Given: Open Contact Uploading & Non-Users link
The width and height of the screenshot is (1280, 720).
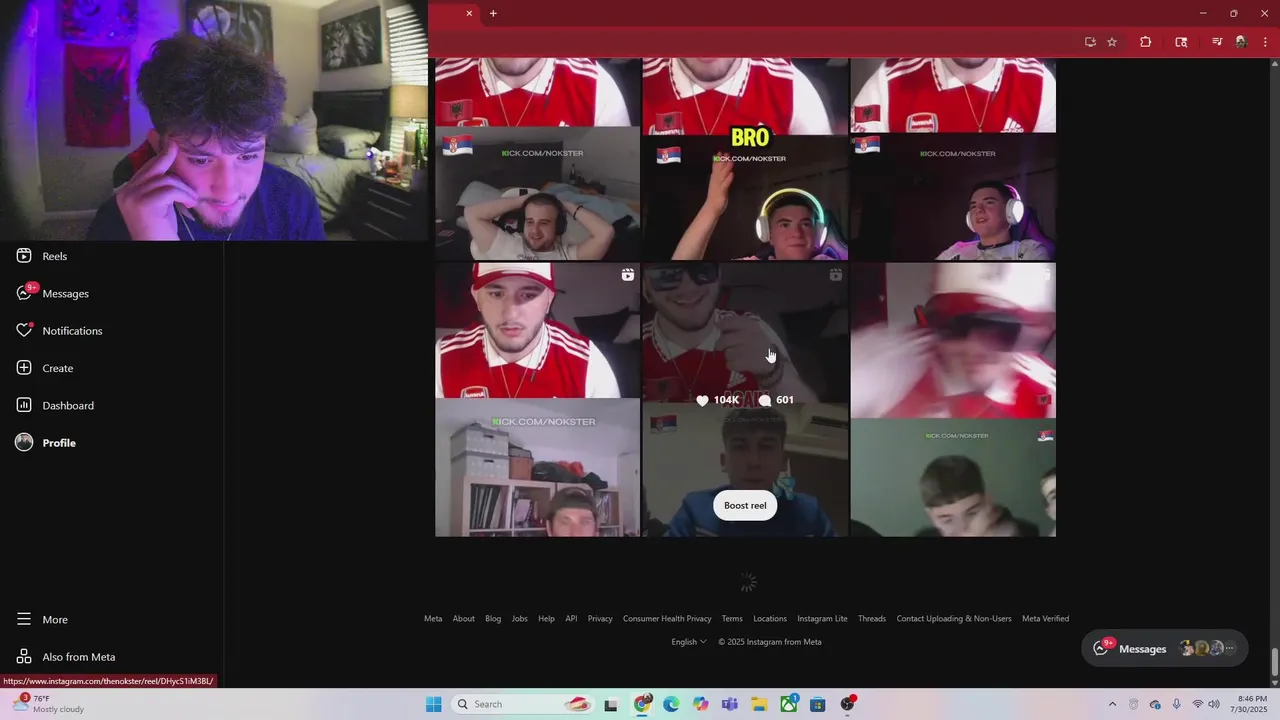Looking at the screenshot, I should pyautogui.click(x=954, y=618).
